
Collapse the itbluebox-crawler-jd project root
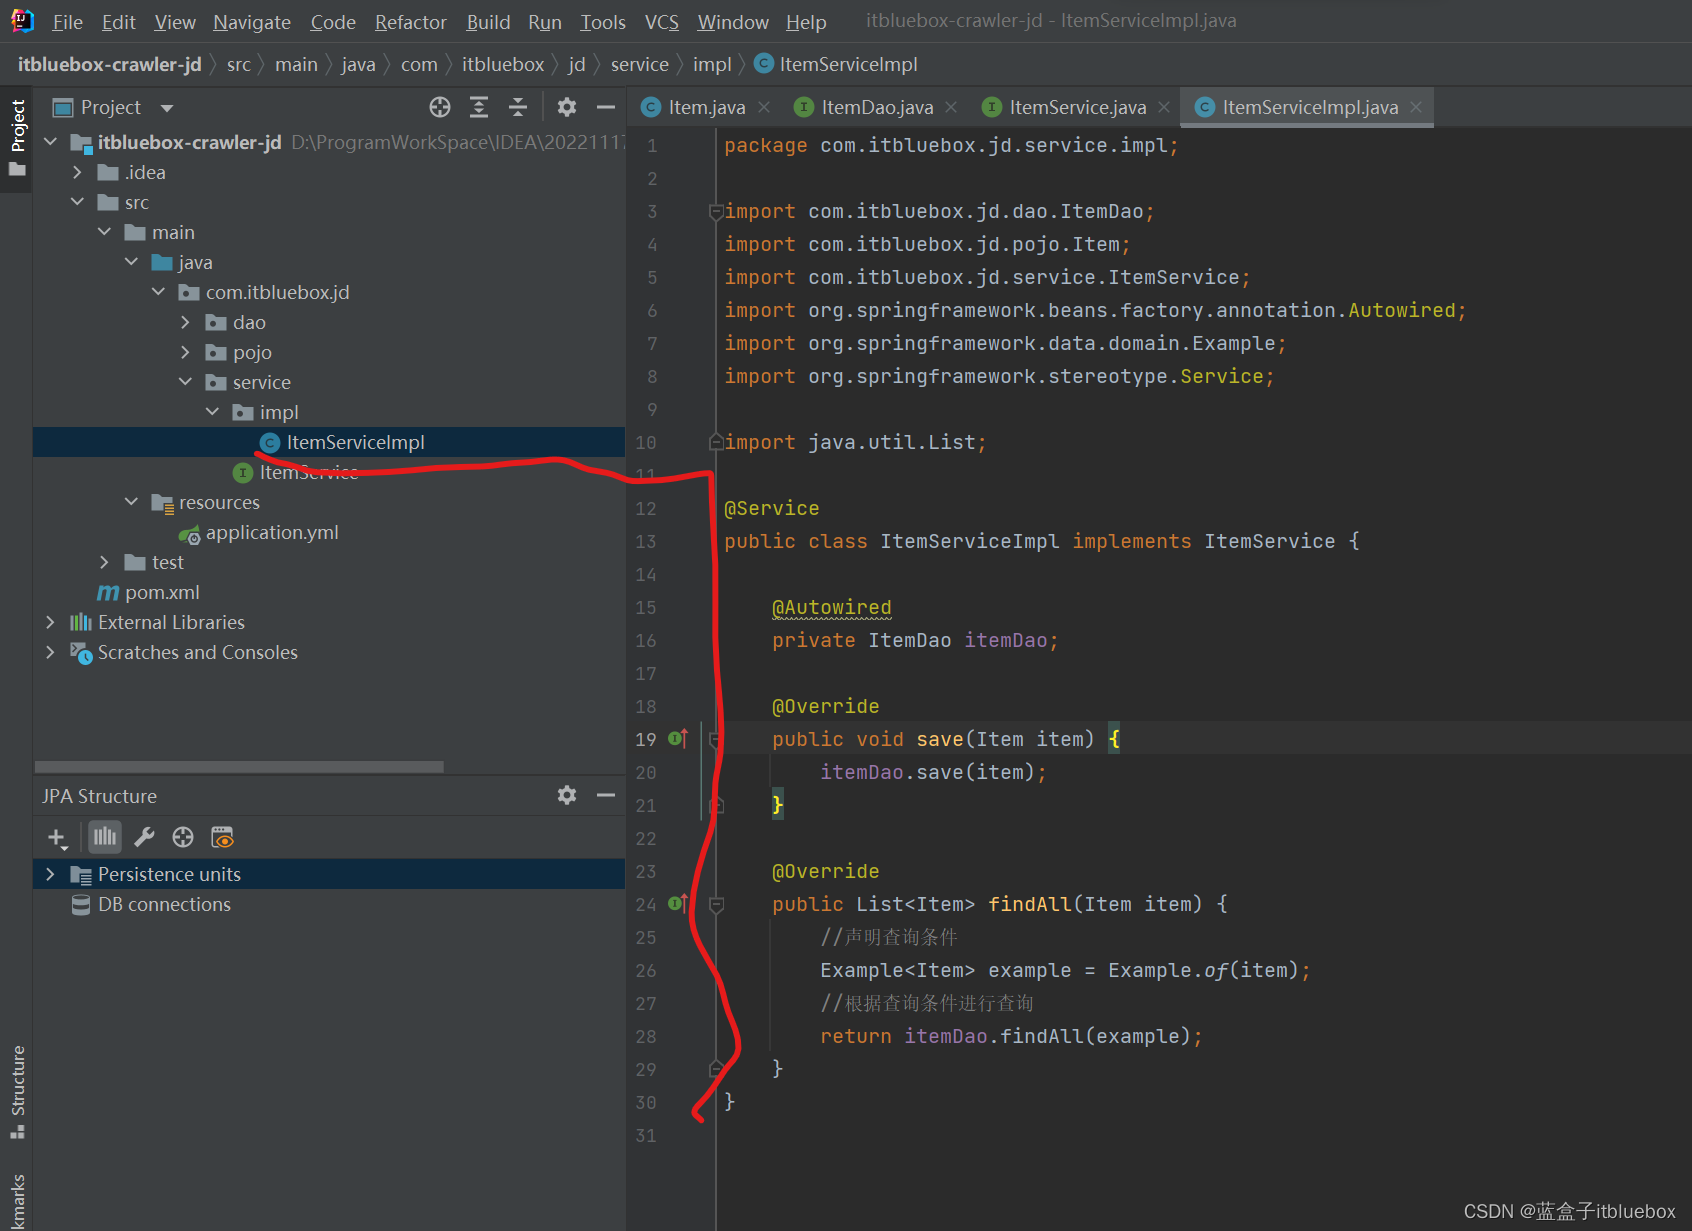pos(50,142)
